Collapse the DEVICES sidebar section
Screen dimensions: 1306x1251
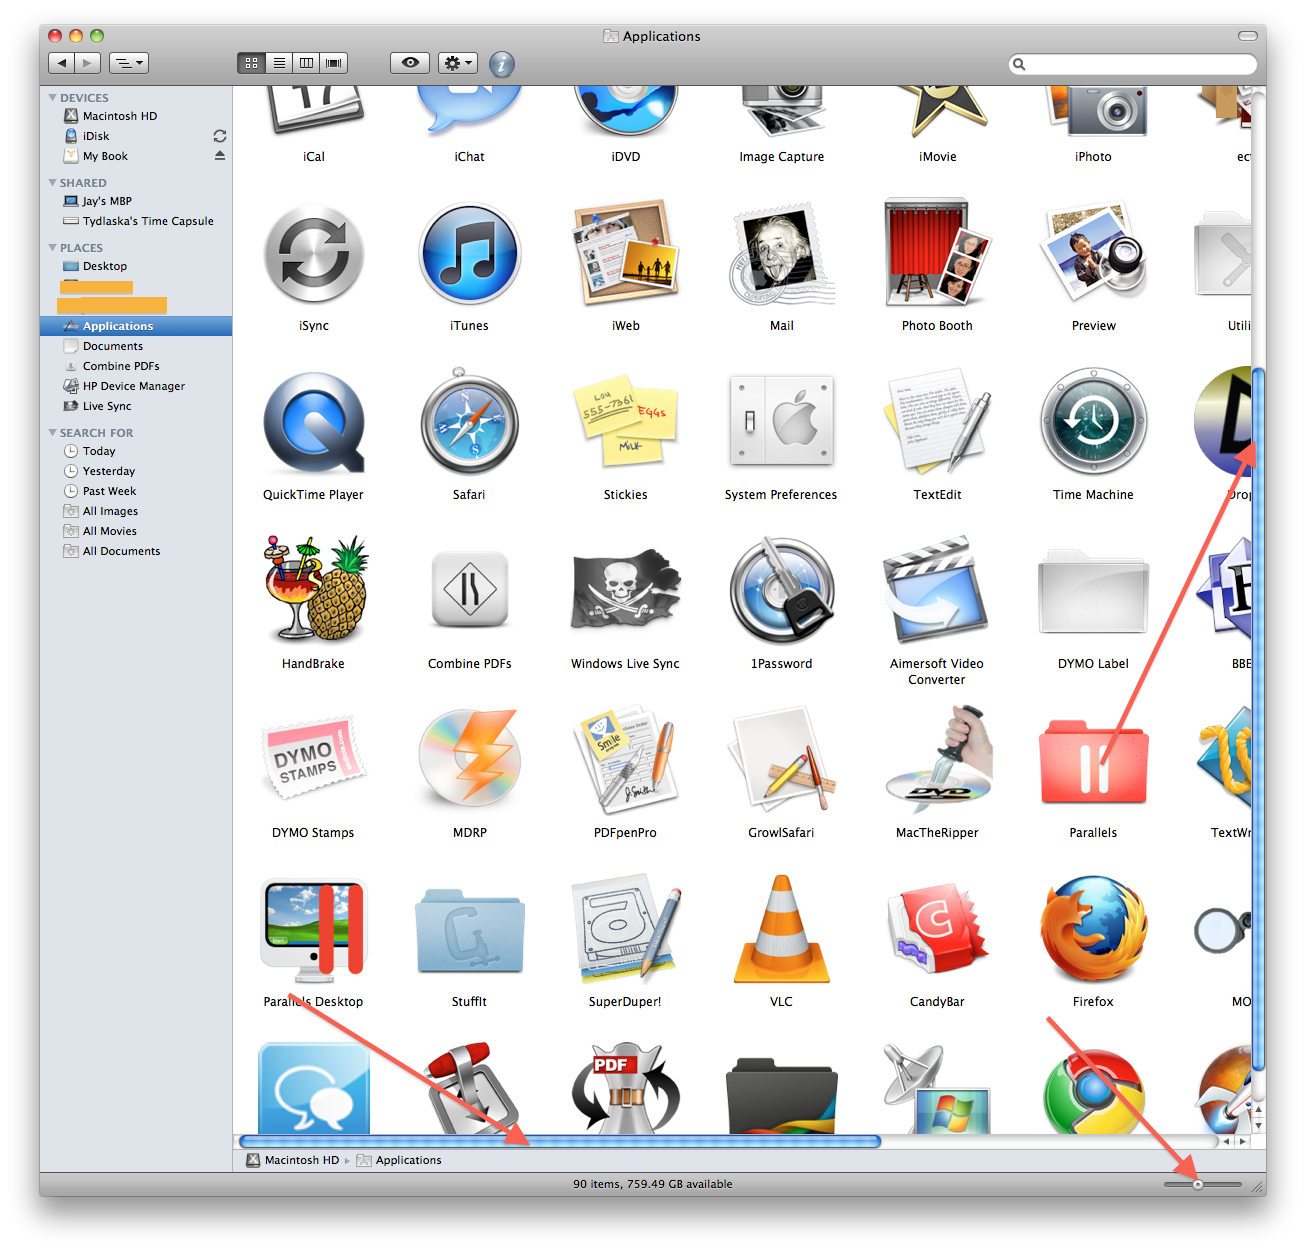(52, 97)
